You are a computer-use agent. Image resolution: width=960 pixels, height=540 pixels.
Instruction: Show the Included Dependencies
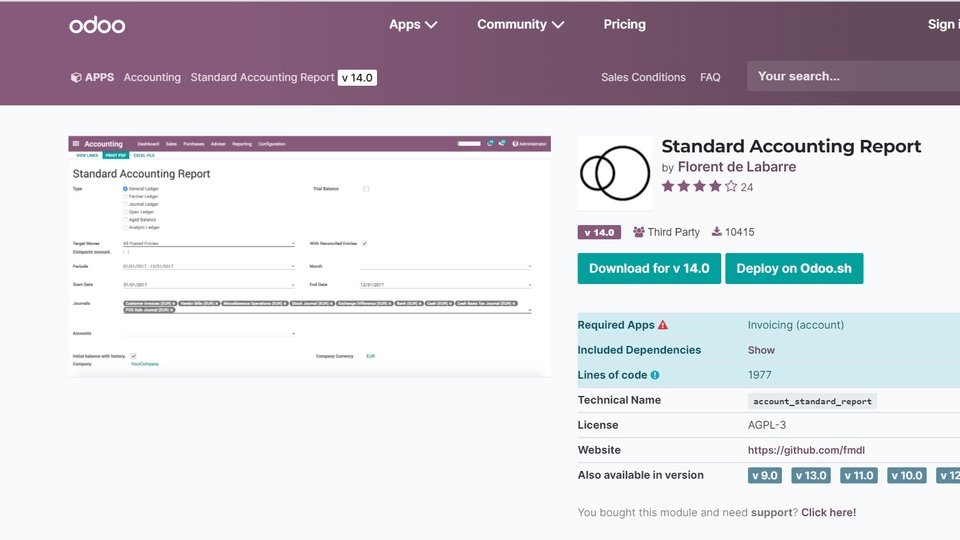click(x=761, y=350)
